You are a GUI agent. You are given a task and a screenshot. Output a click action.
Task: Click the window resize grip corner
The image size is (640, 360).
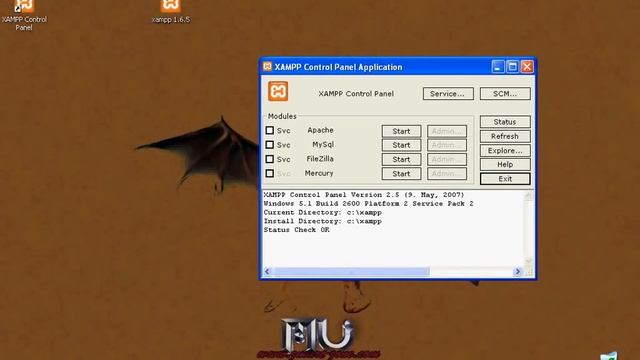pyautogui.click(x=529, y=272)
